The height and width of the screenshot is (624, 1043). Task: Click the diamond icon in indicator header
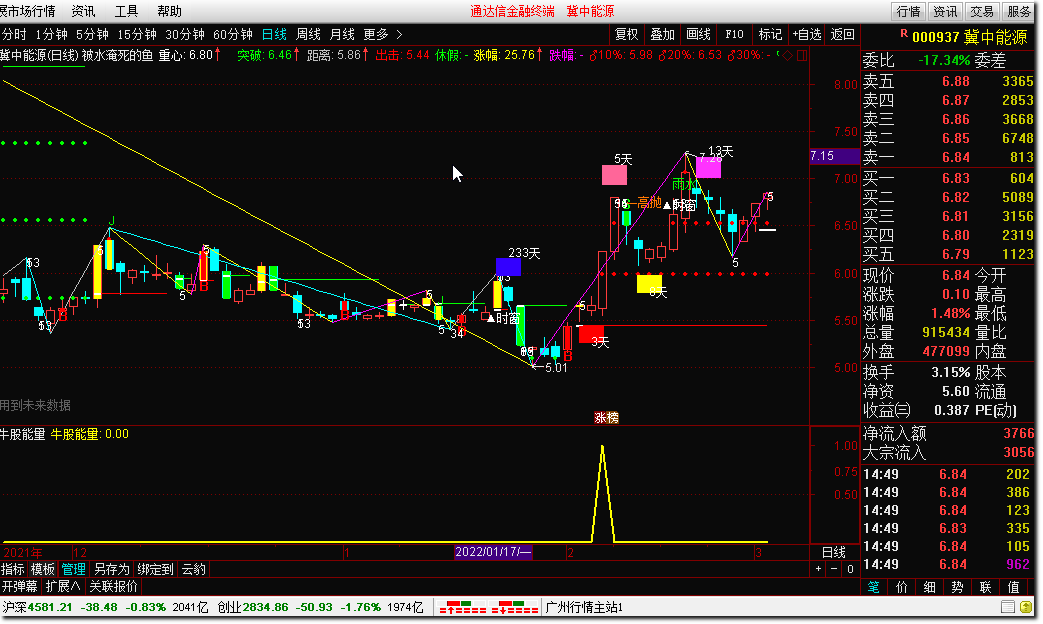(x=788, y=55)
